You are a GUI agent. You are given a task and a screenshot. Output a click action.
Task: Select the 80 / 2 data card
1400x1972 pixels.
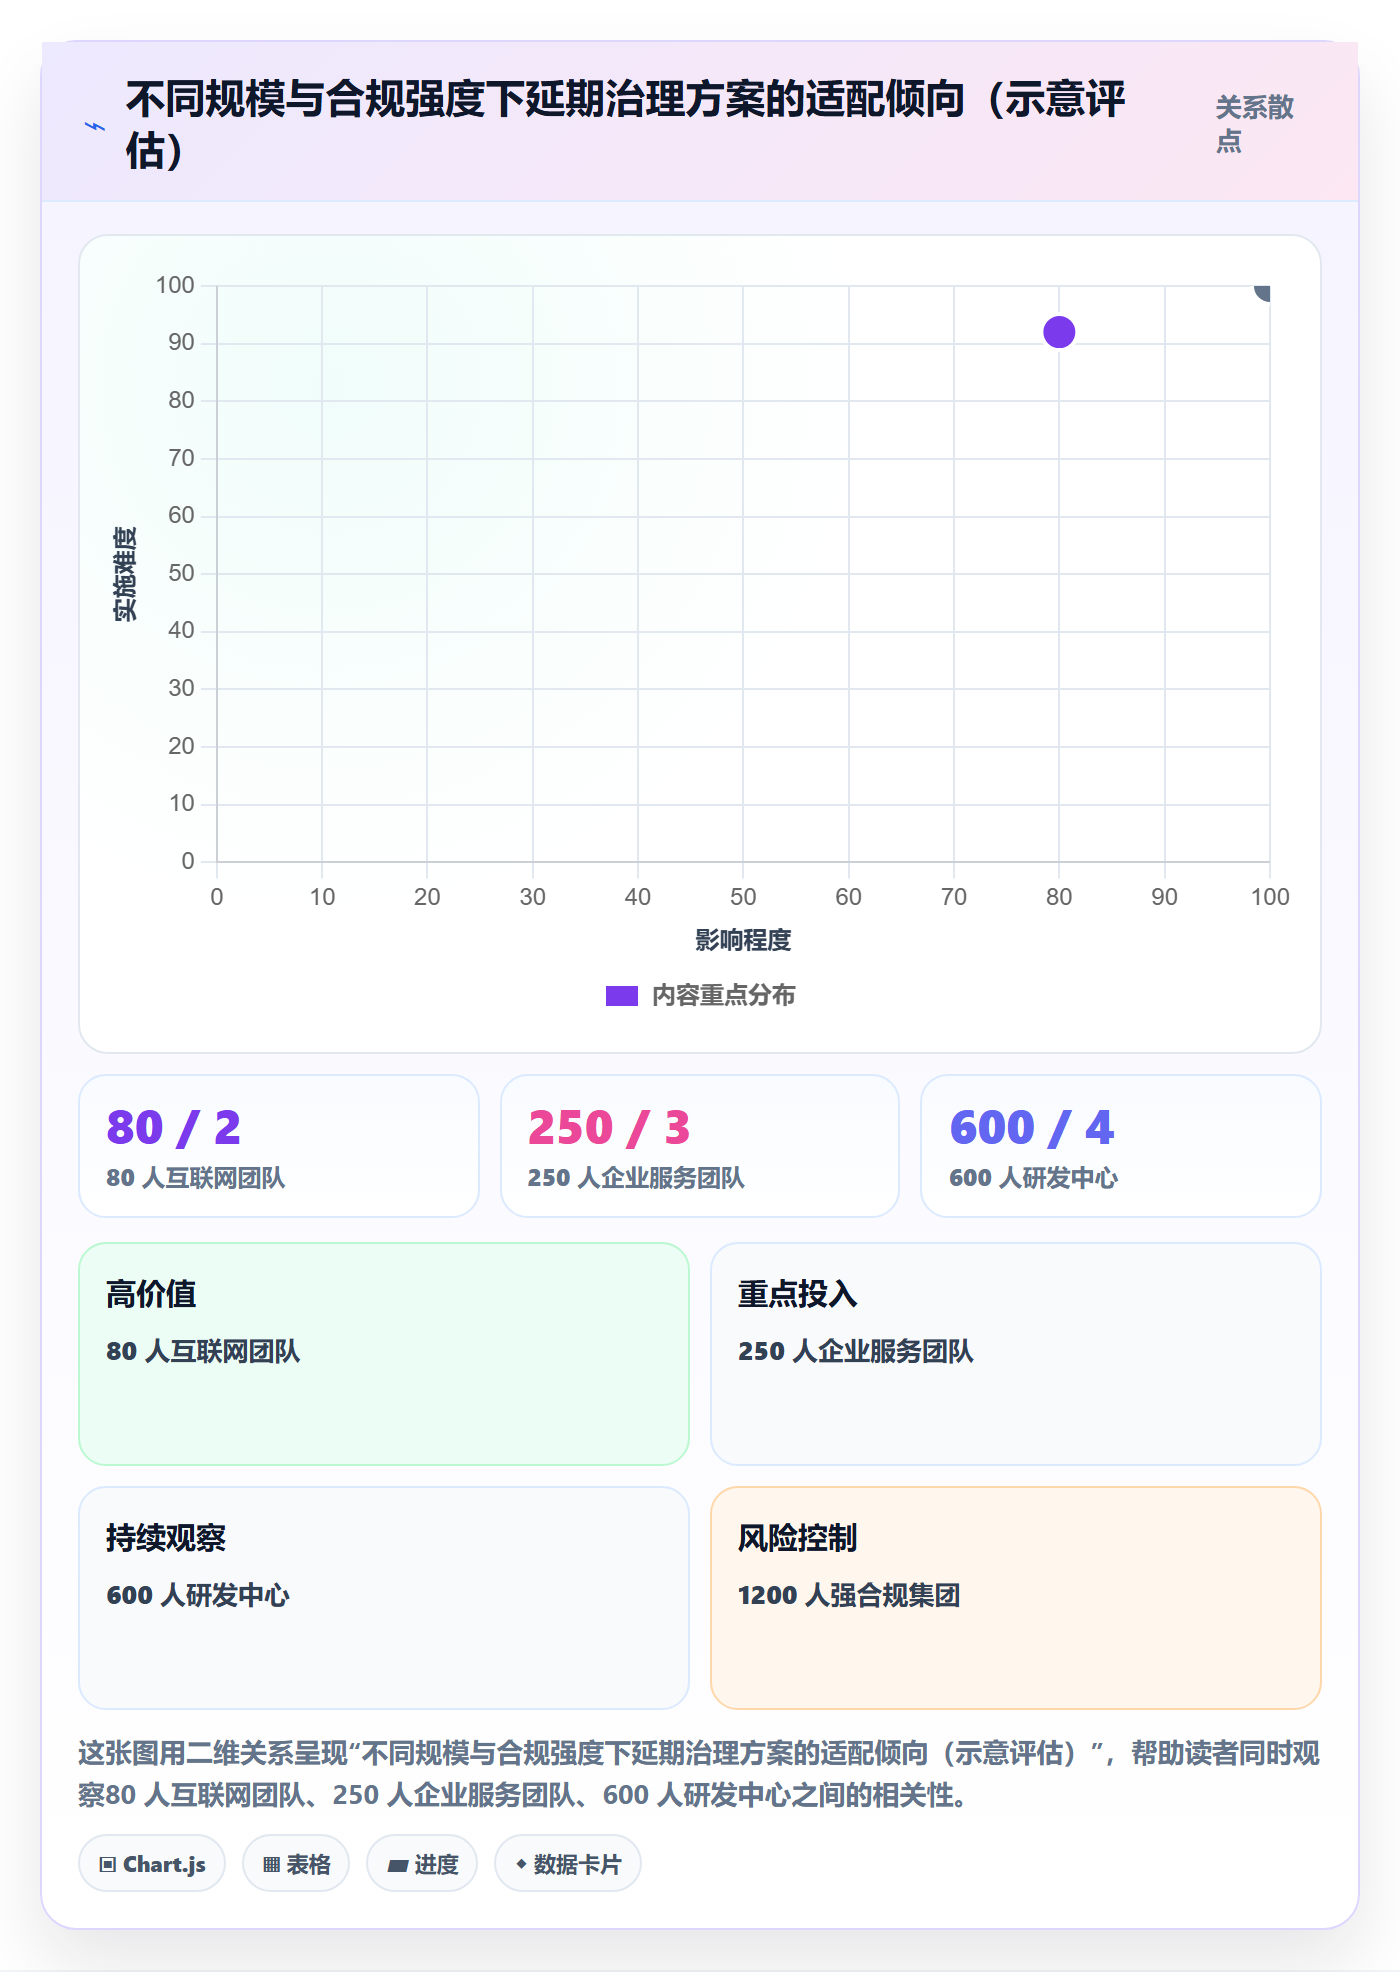[x=279, y=1146]
